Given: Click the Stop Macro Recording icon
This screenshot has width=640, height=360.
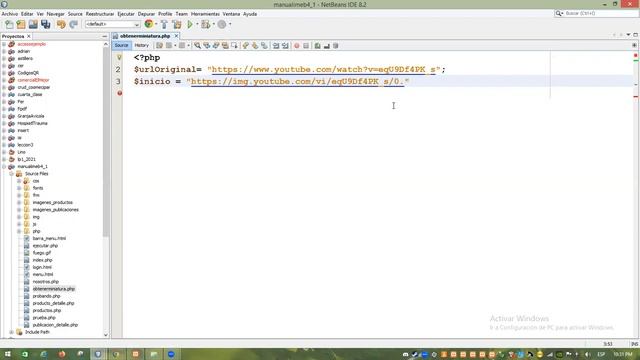Looking at the screenshot, I should point(306,46).
